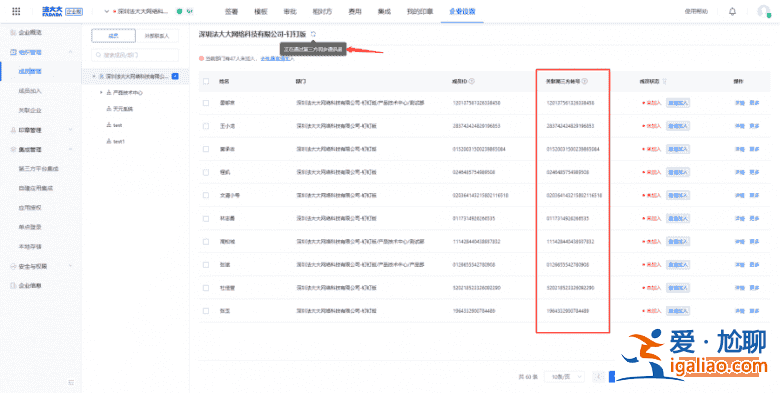The image size is (780, 393).
Task: Check the row with member ID 02464857...
Action: click(x=206, y=172)
